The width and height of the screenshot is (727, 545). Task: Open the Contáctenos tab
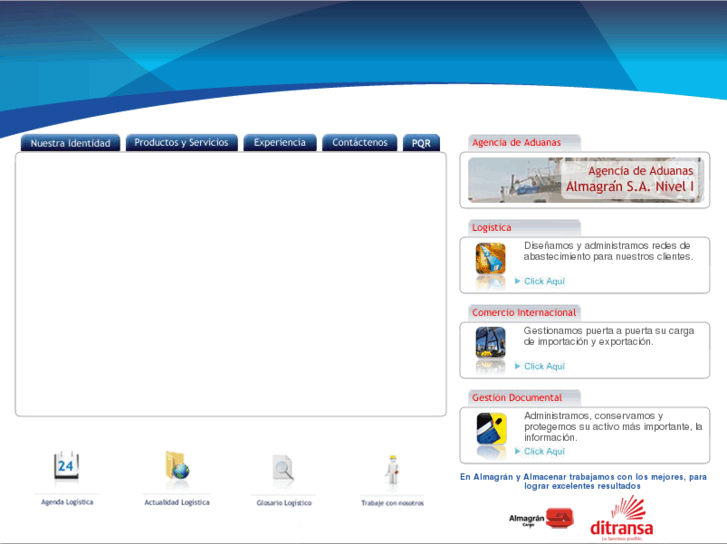pyautogui.click(x=359, y=142)
